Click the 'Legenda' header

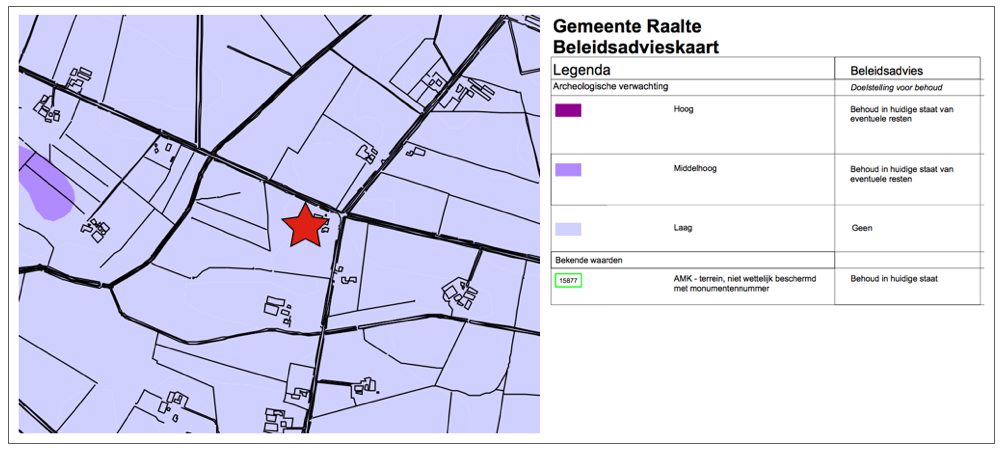pos(581,69)
